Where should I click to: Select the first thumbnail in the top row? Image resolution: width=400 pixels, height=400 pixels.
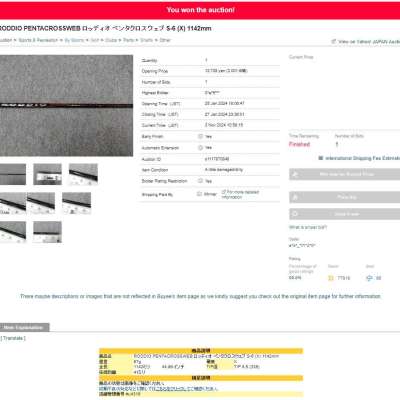pos(13,174)
